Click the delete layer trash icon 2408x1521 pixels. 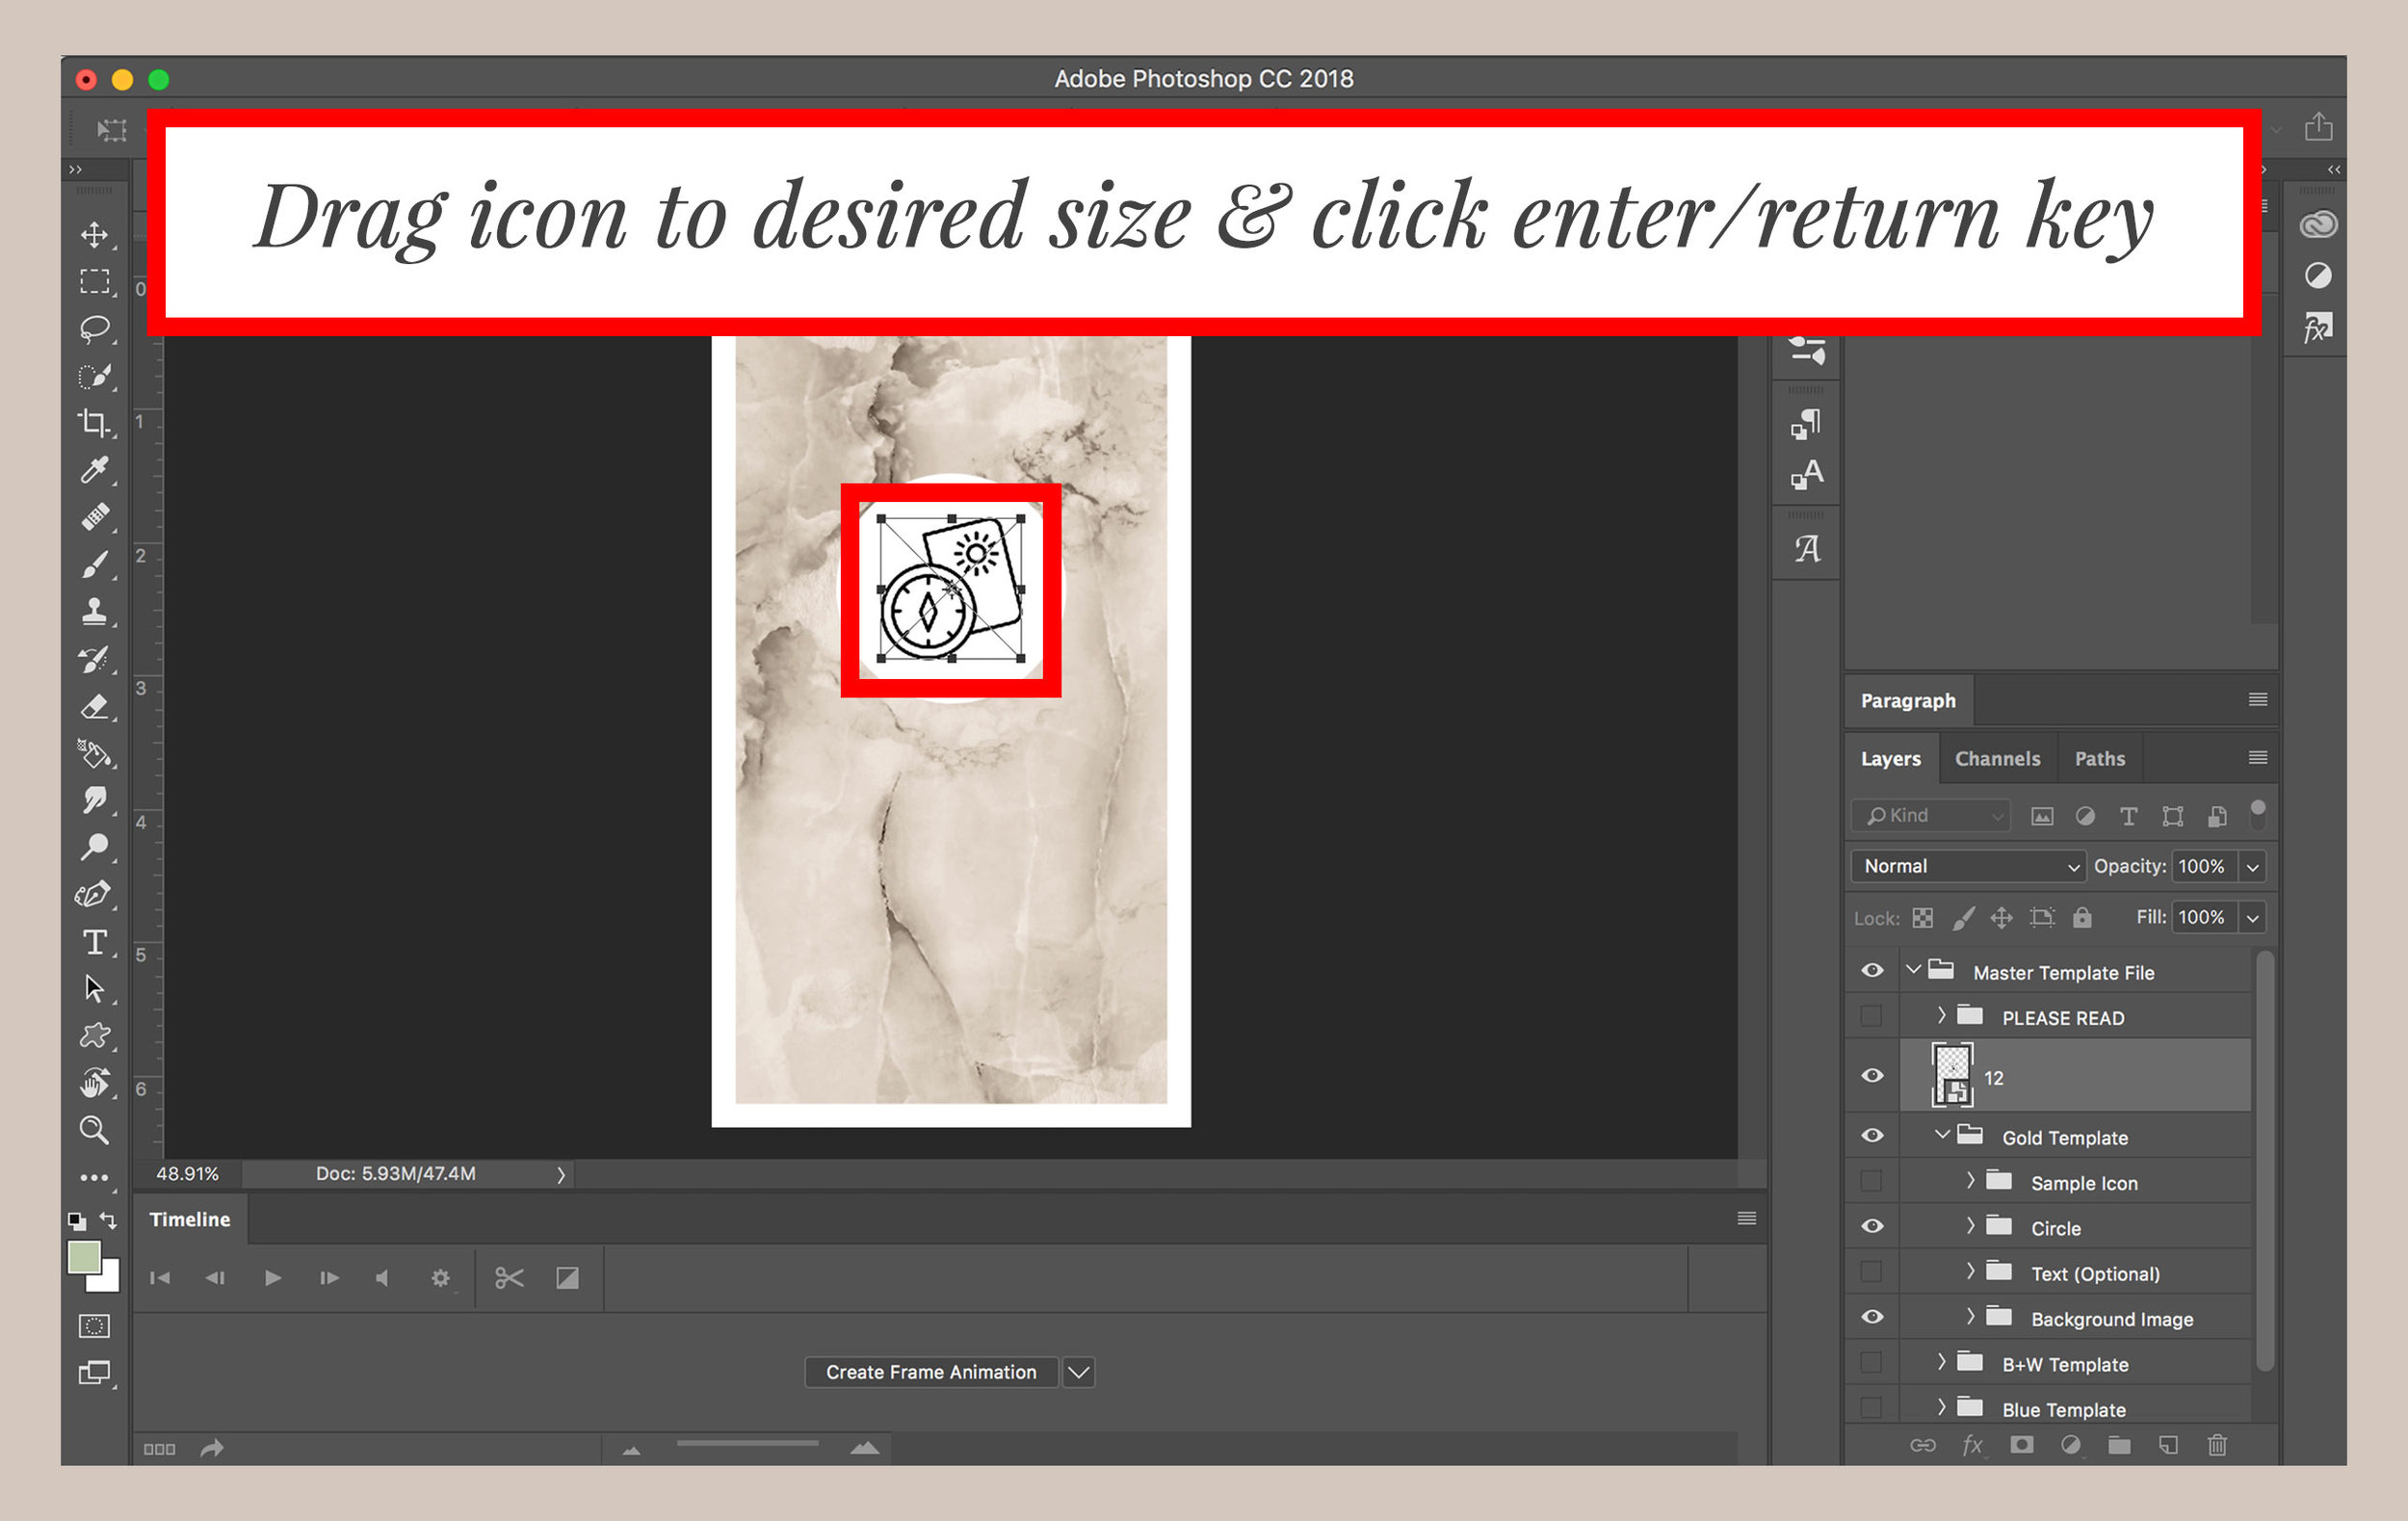(x=2217, y=1445)
